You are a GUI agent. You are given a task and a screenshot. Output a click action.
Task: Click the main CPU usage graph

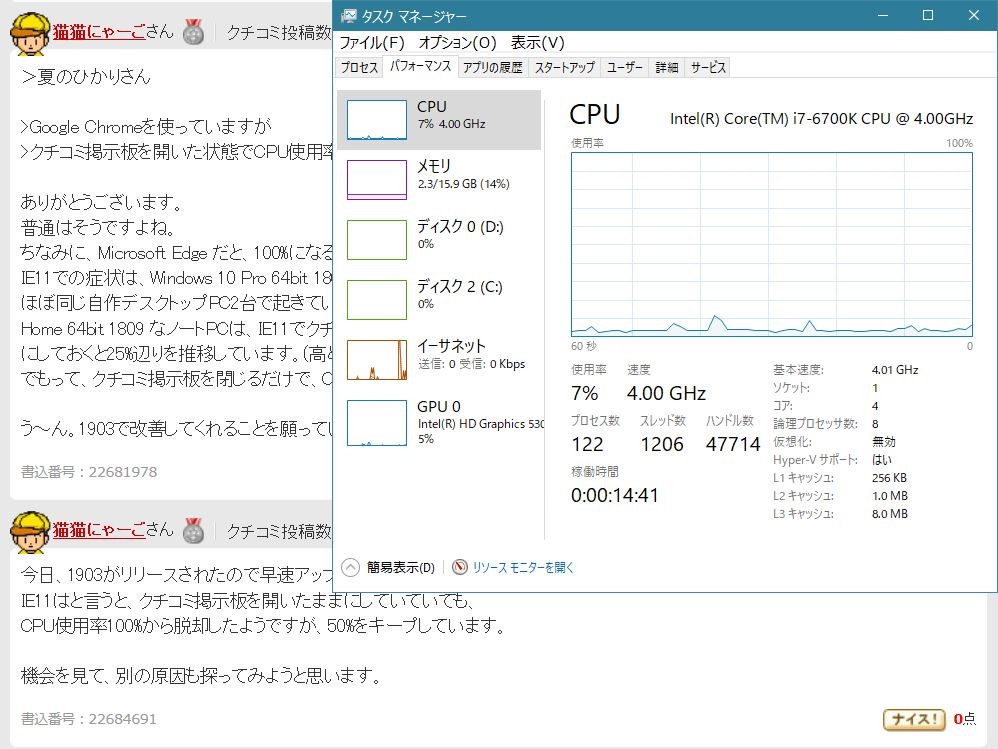(x=771, y=244)
